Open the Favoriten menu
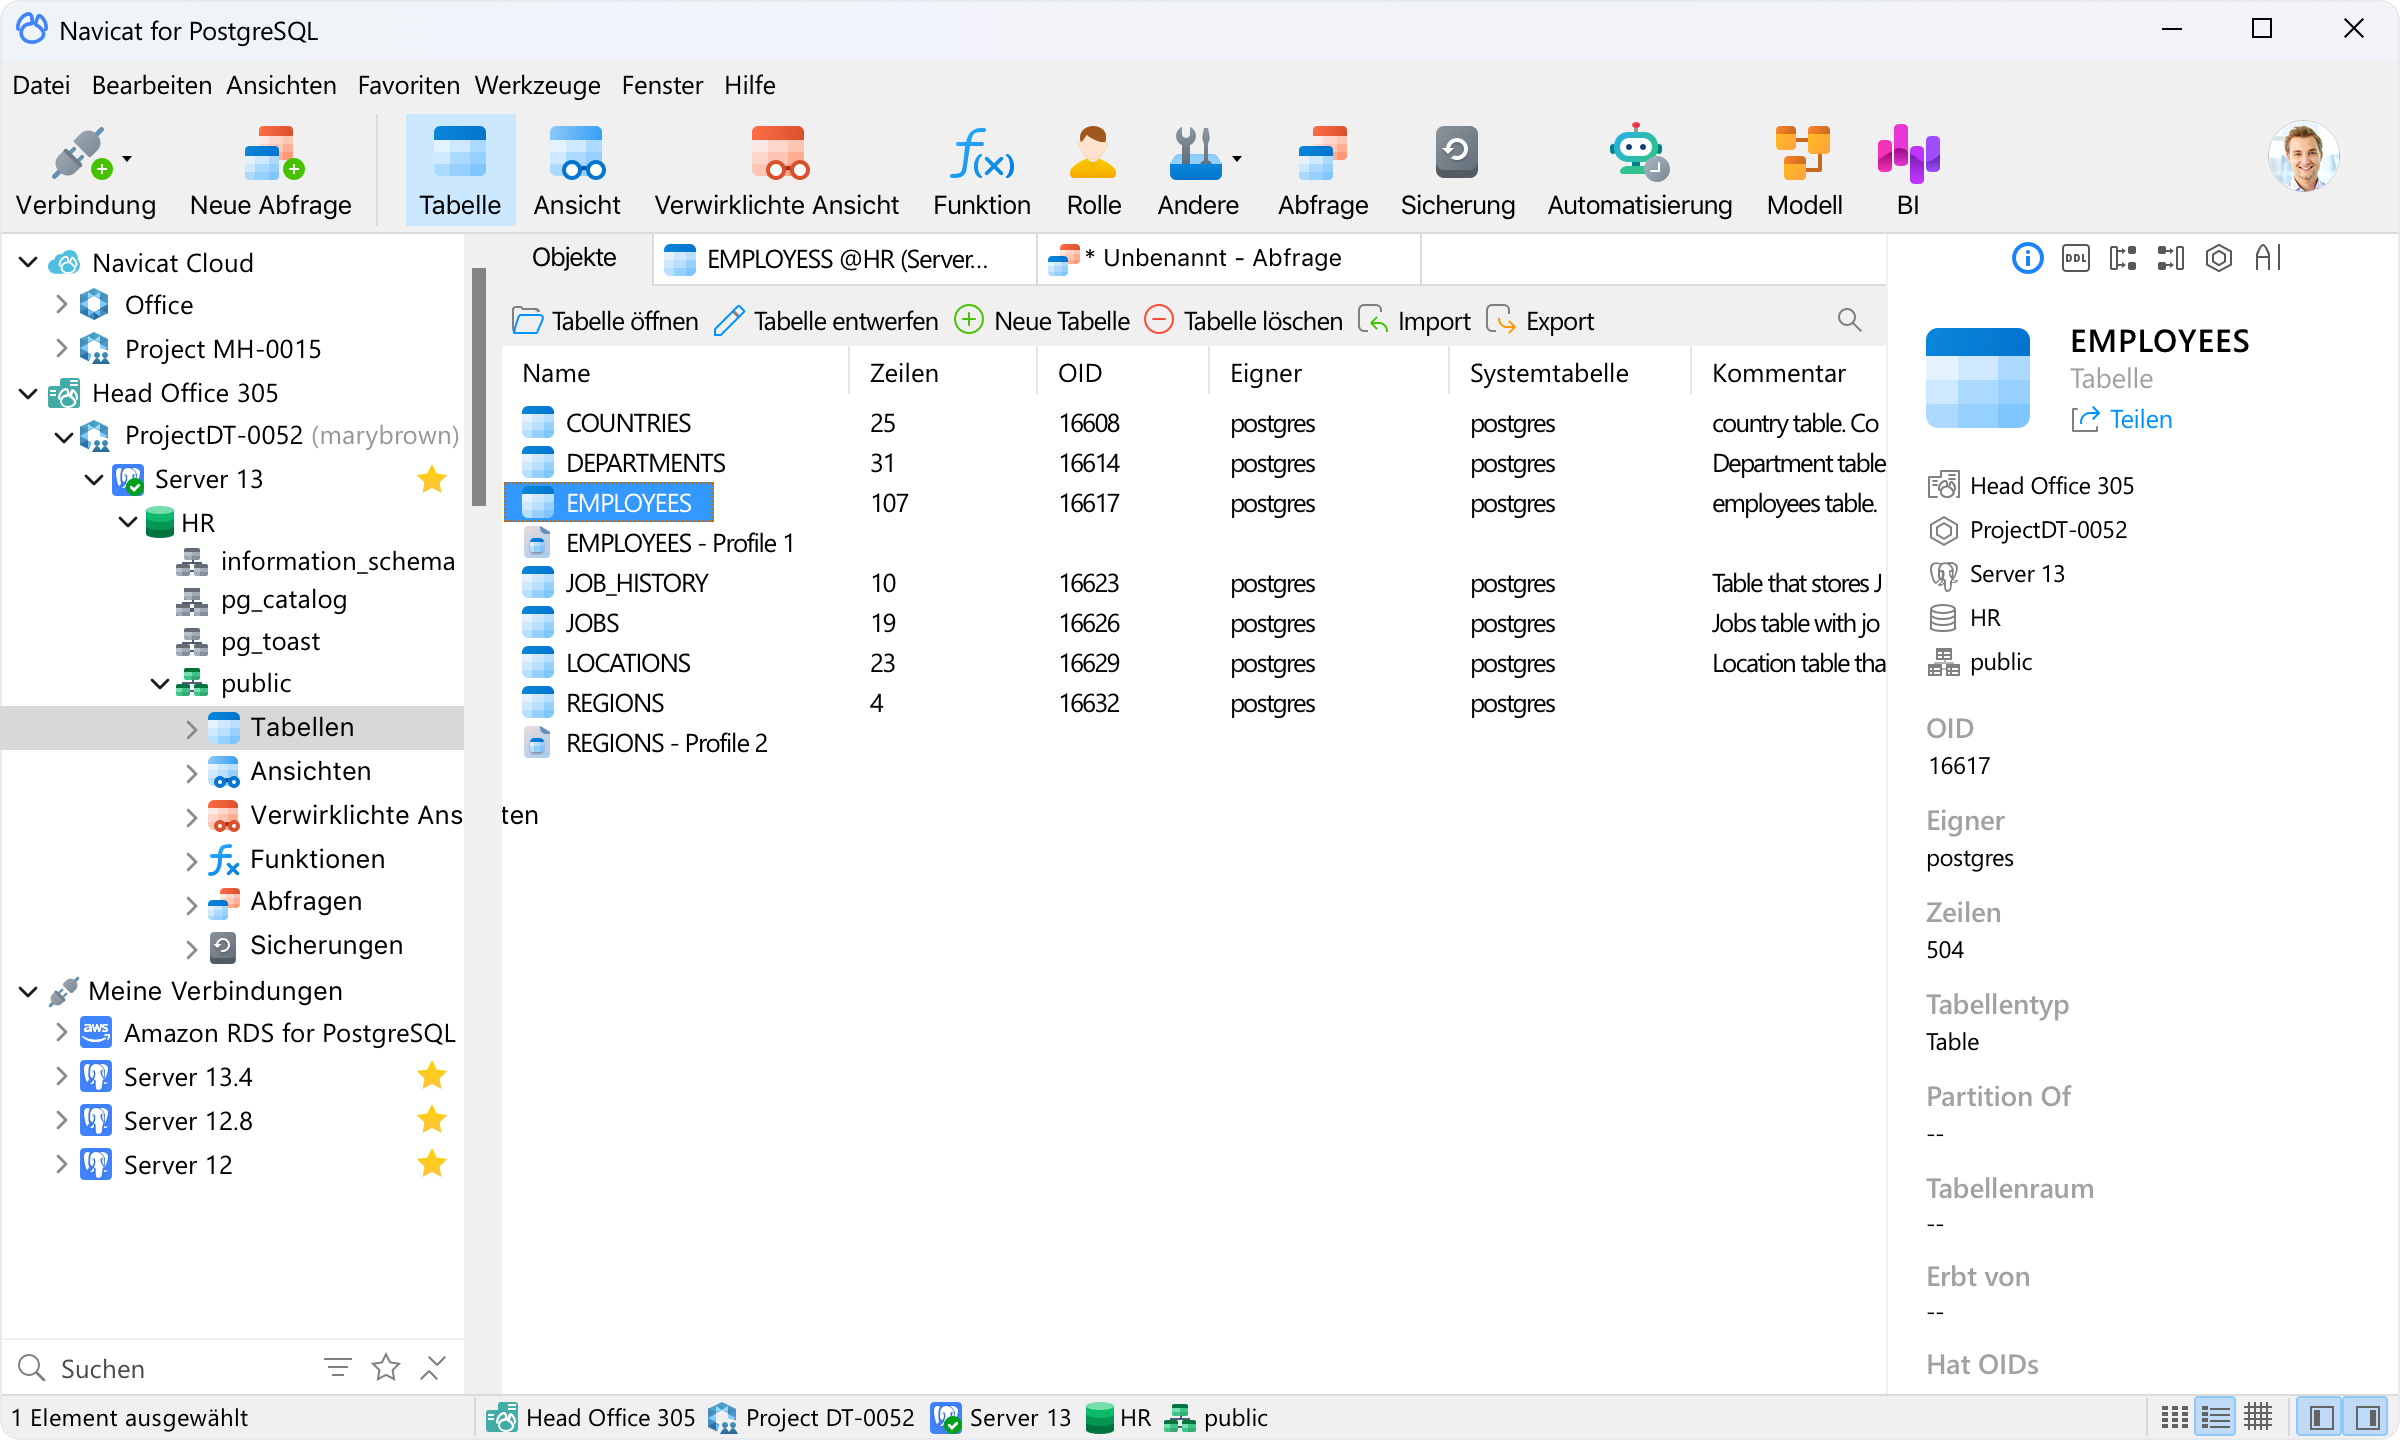The height and width of the screenshot is (1440, 2400). [x=408, y=85]
